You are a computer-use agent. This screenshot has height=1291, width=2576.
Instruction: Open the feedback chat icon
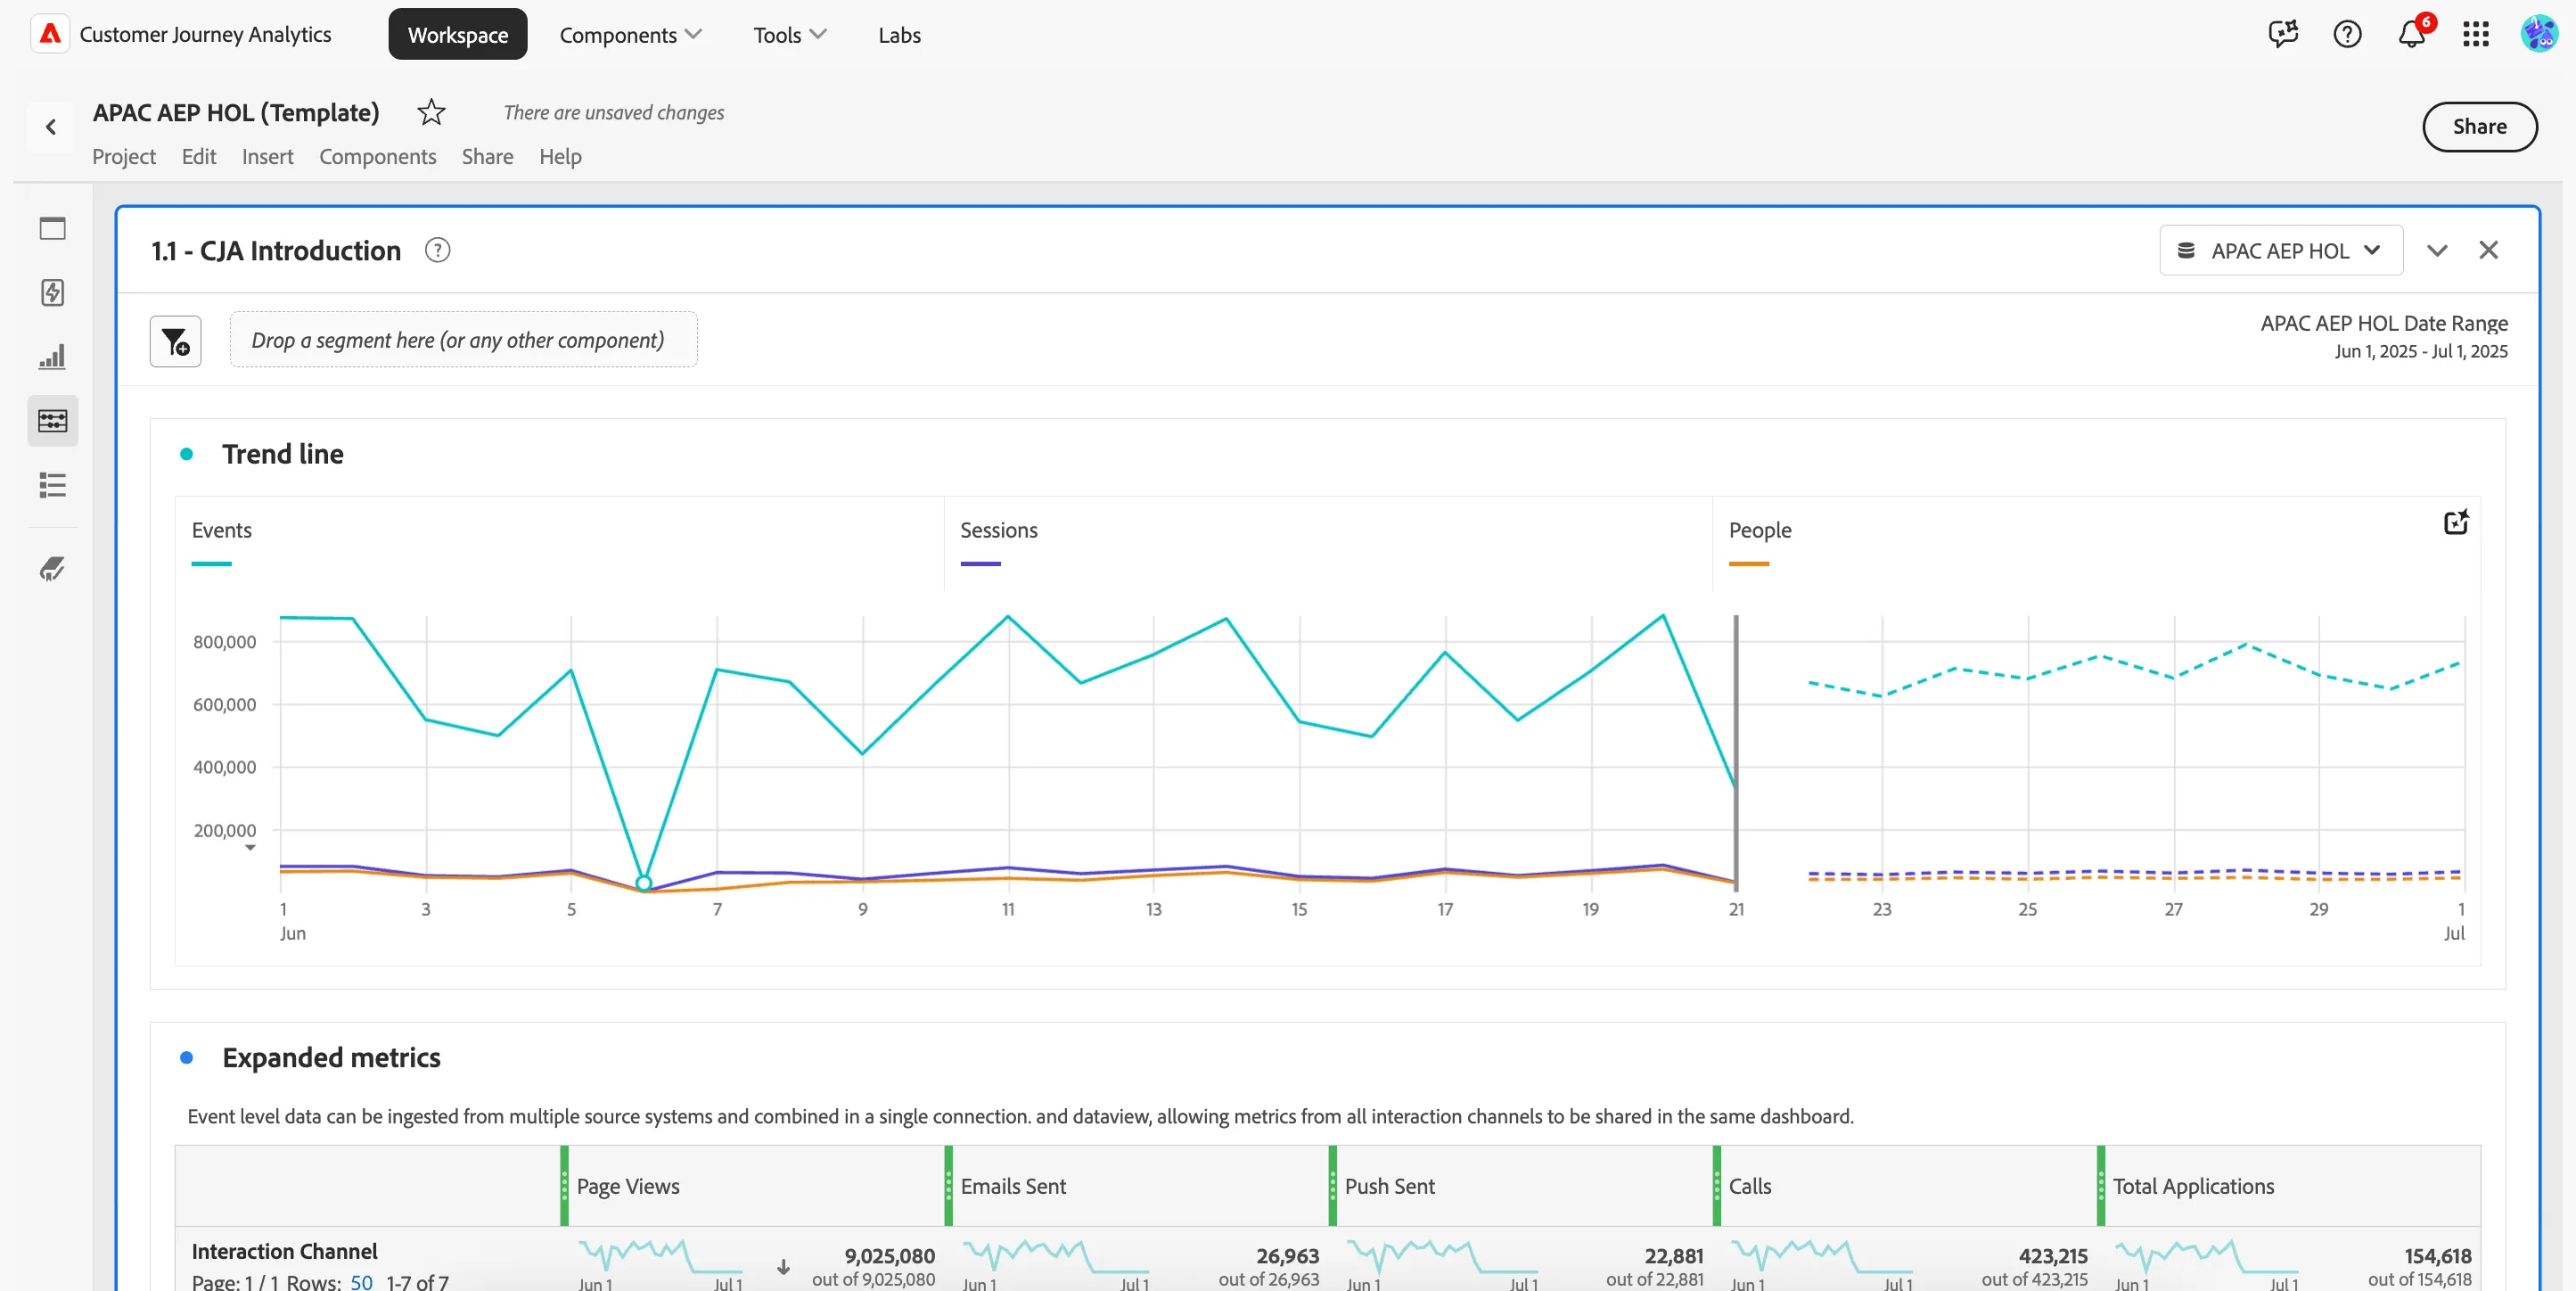coord(2283,34)
